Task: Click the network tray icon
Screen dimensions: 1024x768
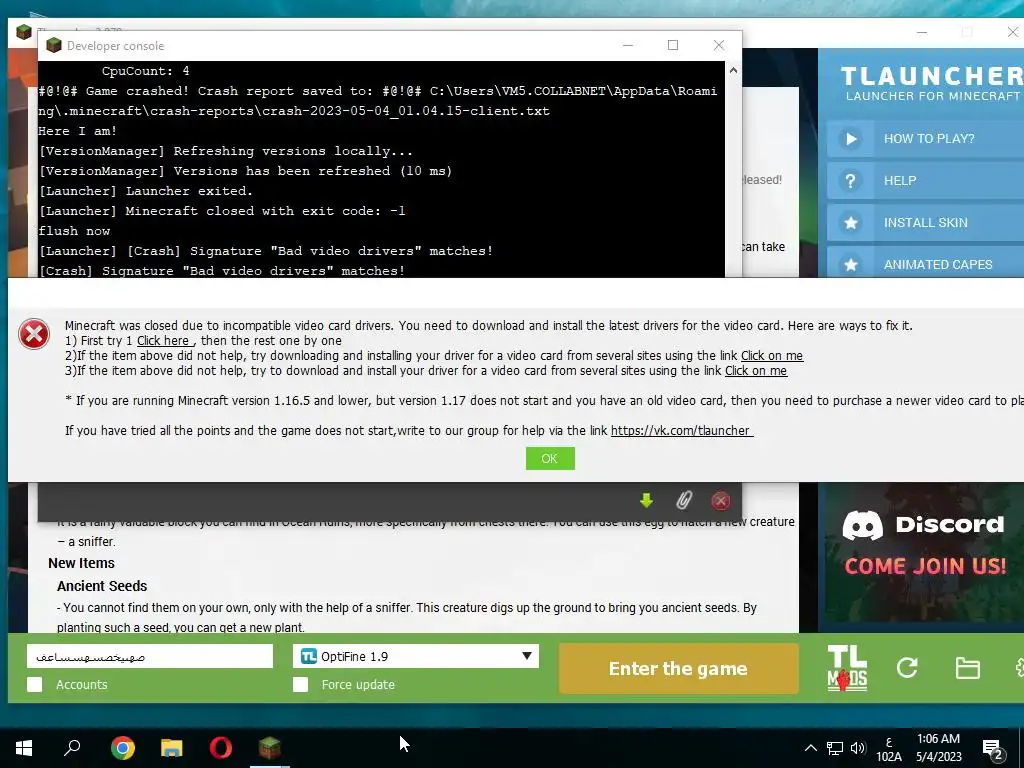Action: [x=835, y=748]
